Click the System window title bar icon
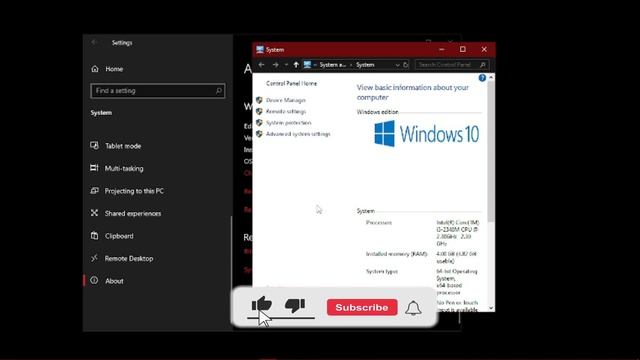The width and height of the screenshot is (640, 360). [260, 49]
